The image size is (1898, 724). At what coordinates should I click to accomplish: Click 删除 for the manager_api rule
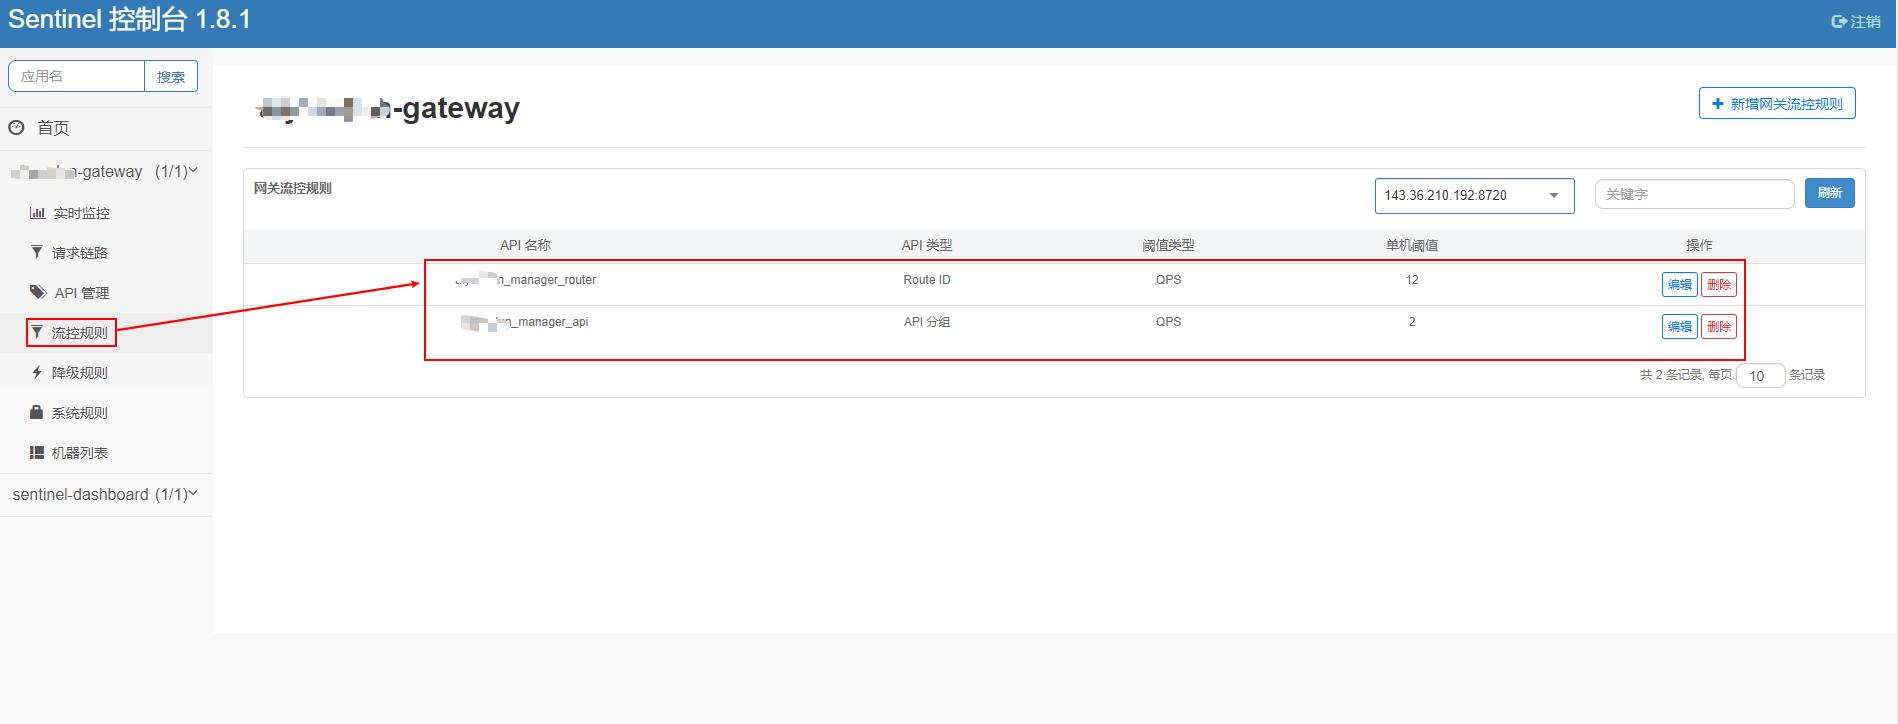pos(1718,326)
